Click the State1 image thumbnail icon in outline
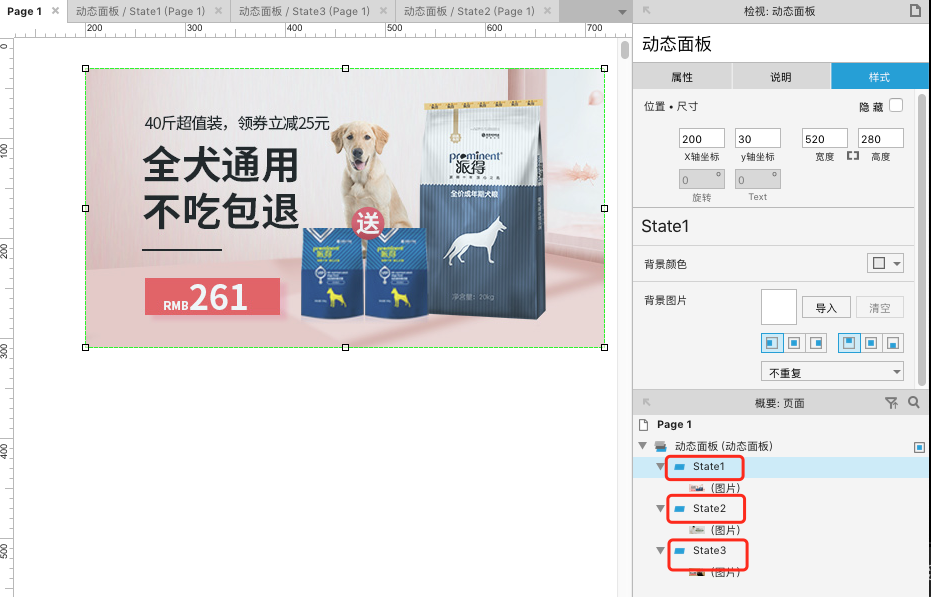The width and height of the screenshot is (931, 597). pos(696,488)
